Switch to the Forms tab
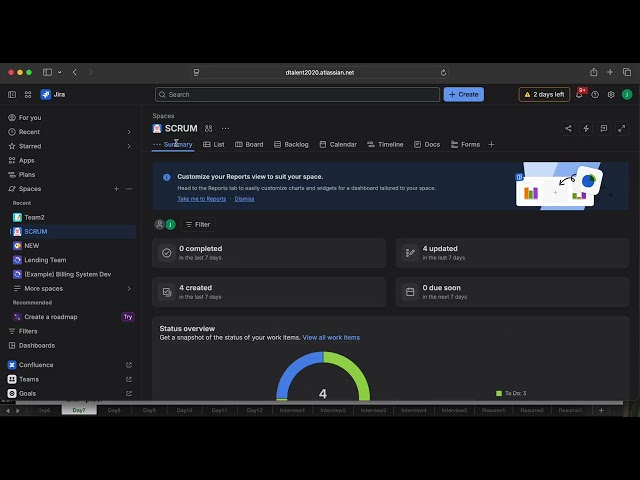640x480 pixels. click(465, 144)
